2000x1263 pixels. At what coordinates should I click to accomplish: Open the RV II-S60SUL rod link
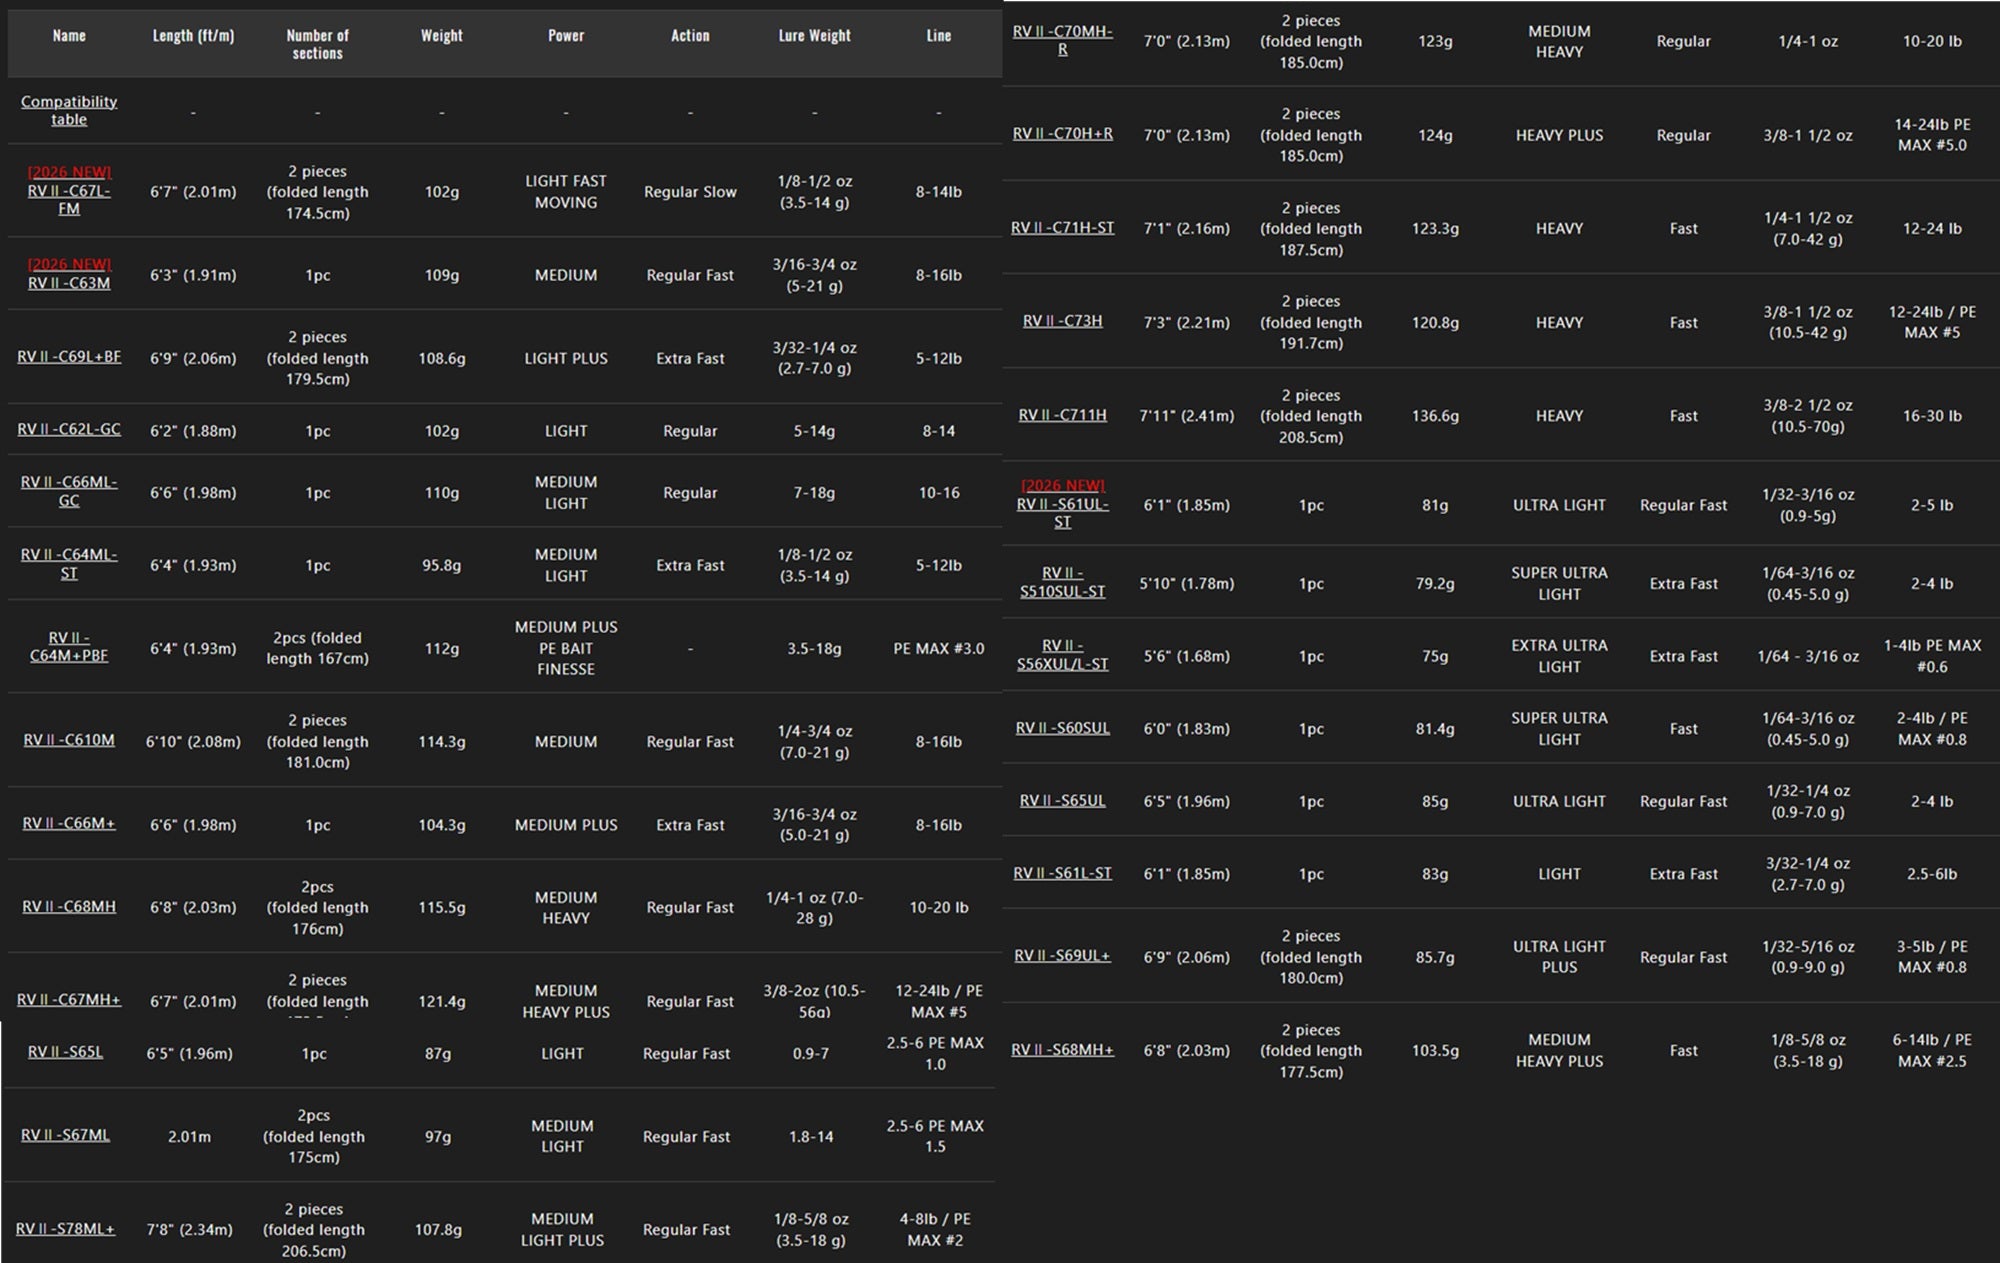[x=1062, y=728]
